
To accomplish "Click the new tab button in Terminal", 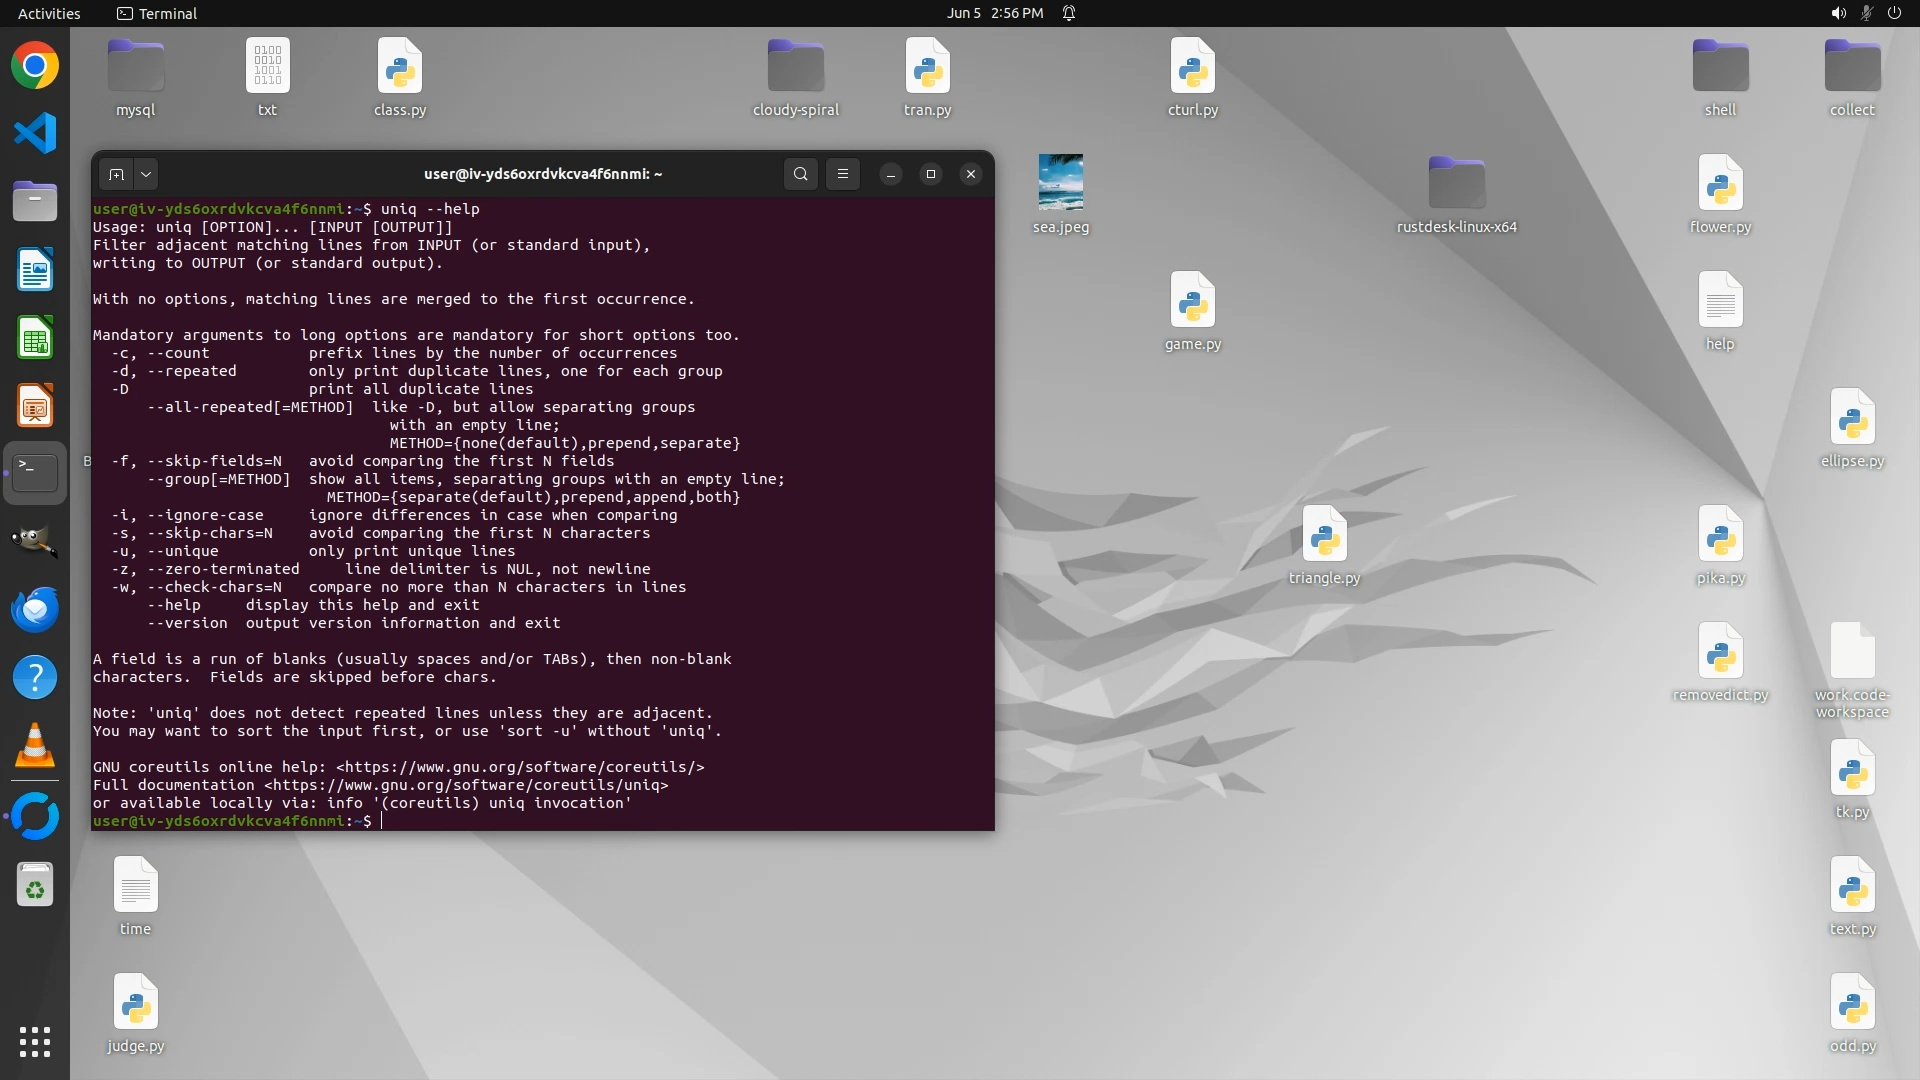I will [116, 174].
